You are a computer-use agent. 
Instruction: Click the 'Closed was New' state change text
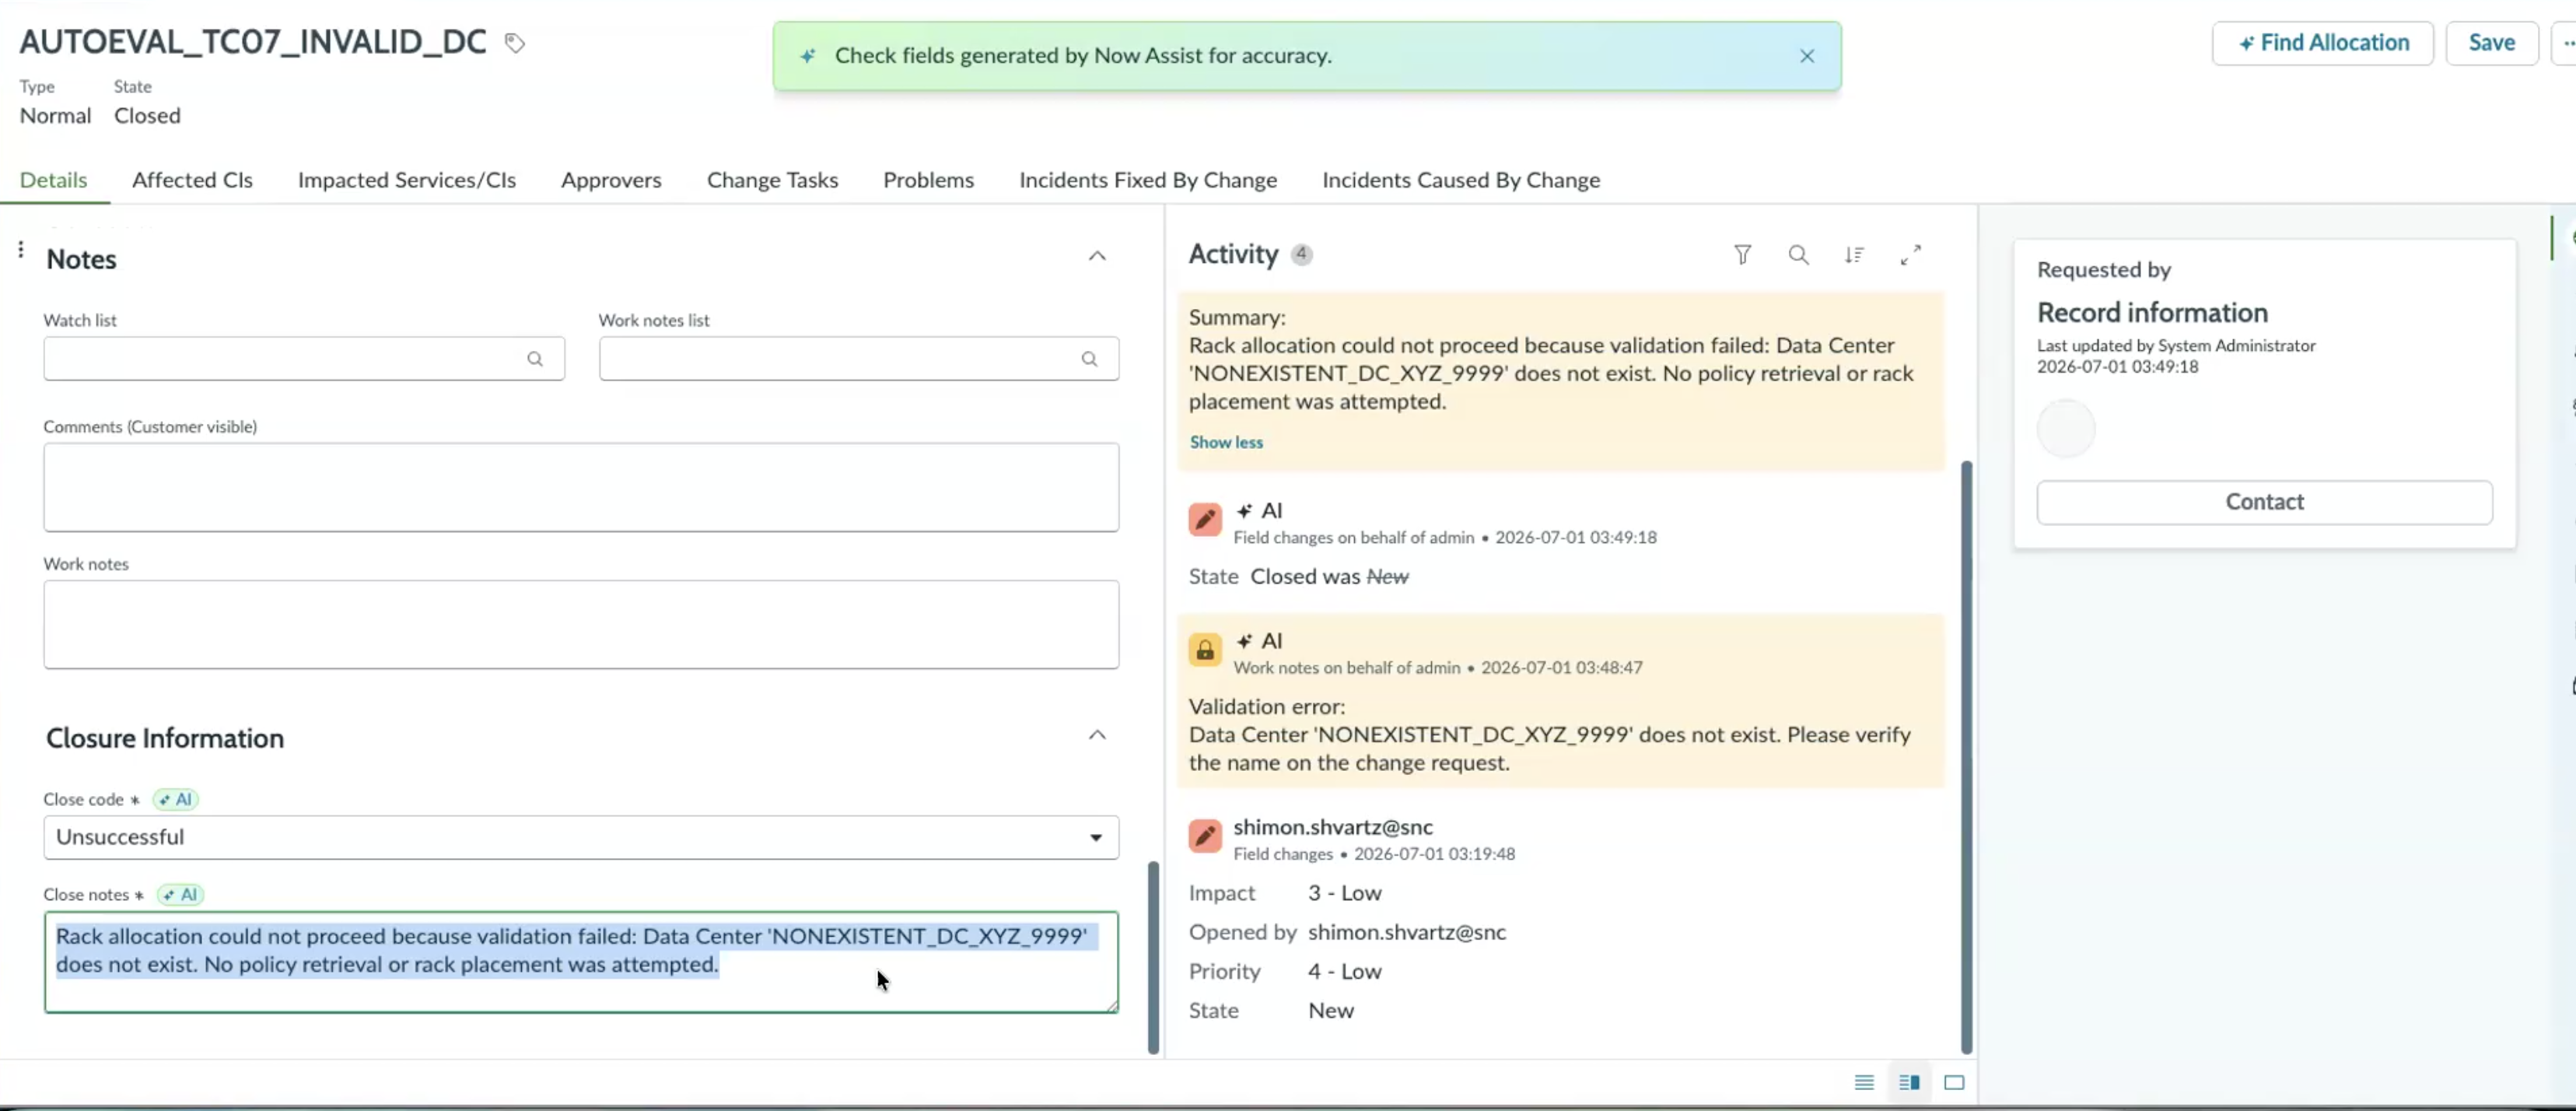[1329, 577]
